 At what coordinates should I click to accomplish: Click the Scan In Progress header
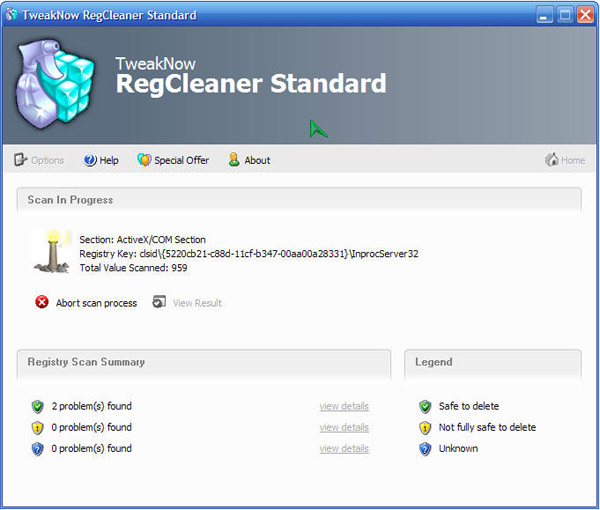click(299, 200)
